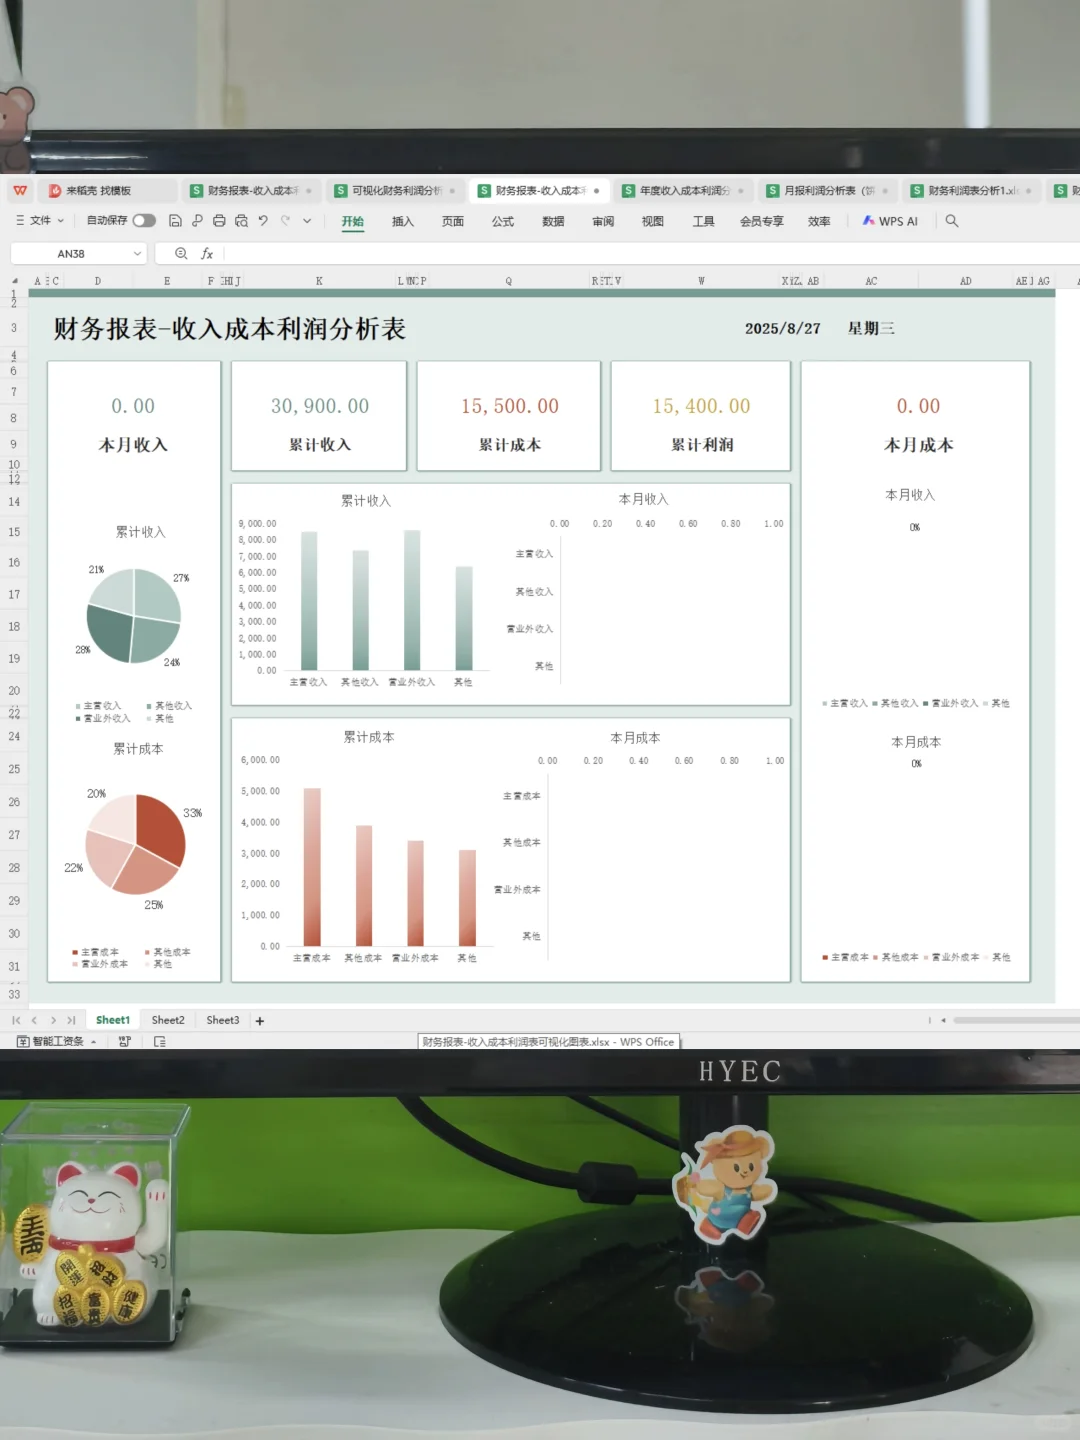Open the 文件 menu dropdown arrow

point(61,220)
